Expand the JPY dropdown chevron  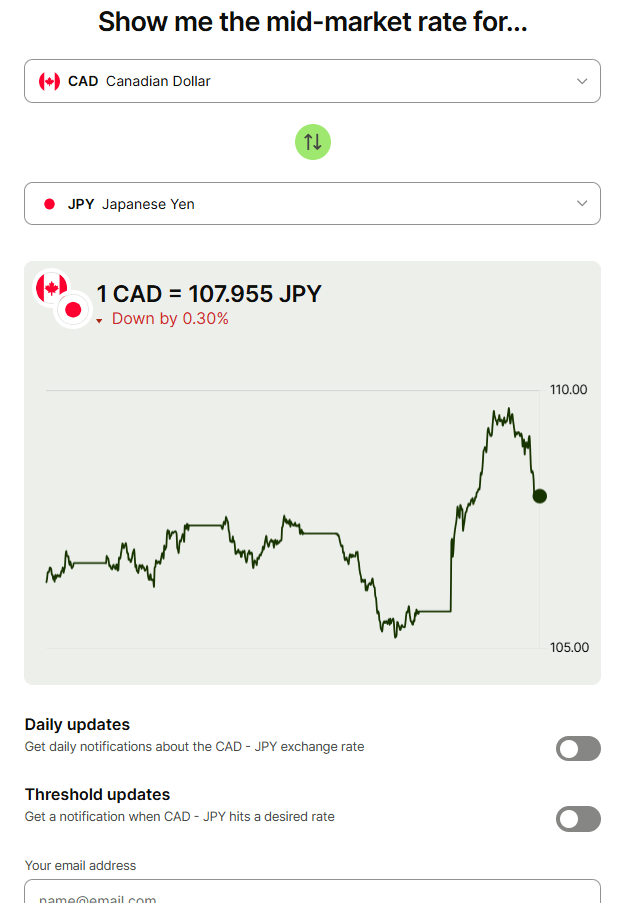(x=582, y=204)
